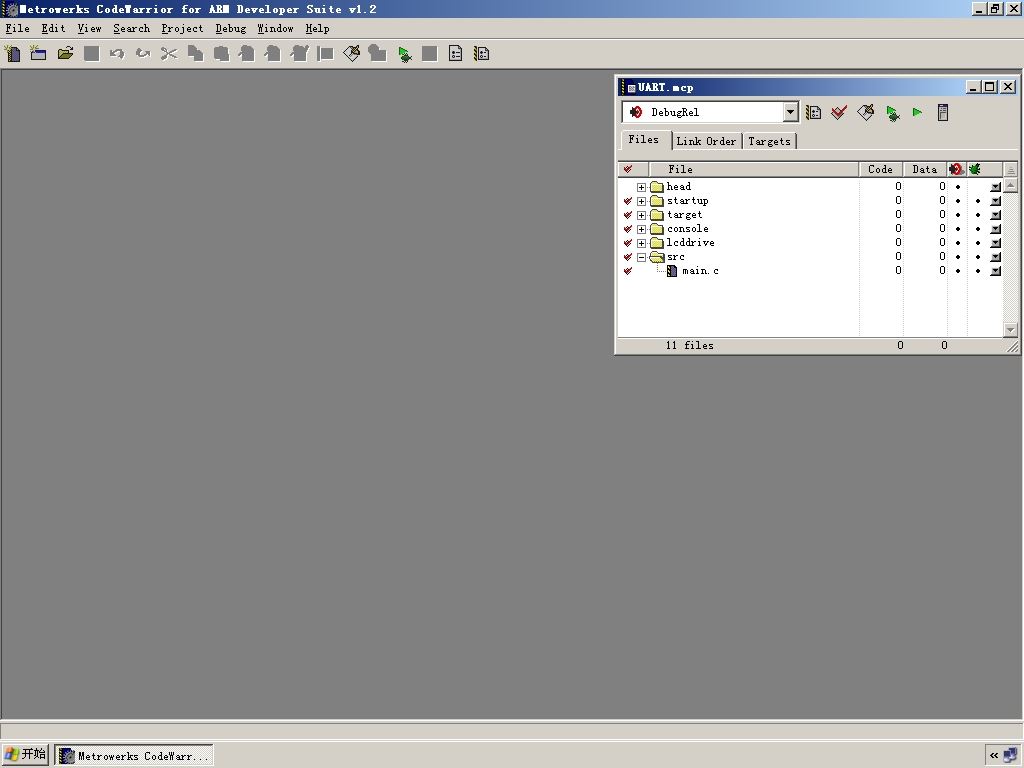Toggle touch checkmark for src folder
Viewport: 1024px width, 768px height.
point(628,257)
